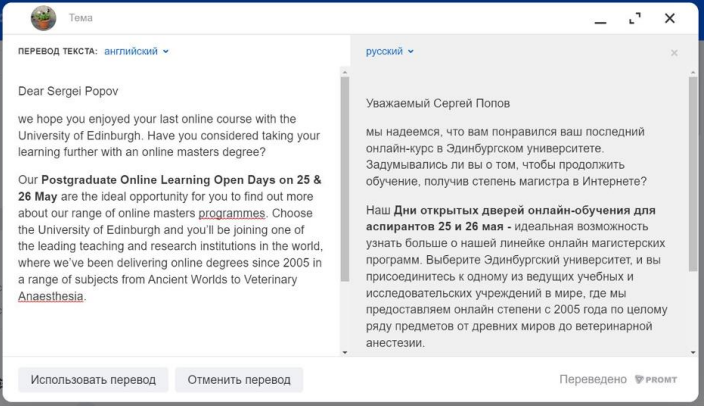Click the PROMT logo link
Viewport: 704px width, 408px height.
pos(656,380)
